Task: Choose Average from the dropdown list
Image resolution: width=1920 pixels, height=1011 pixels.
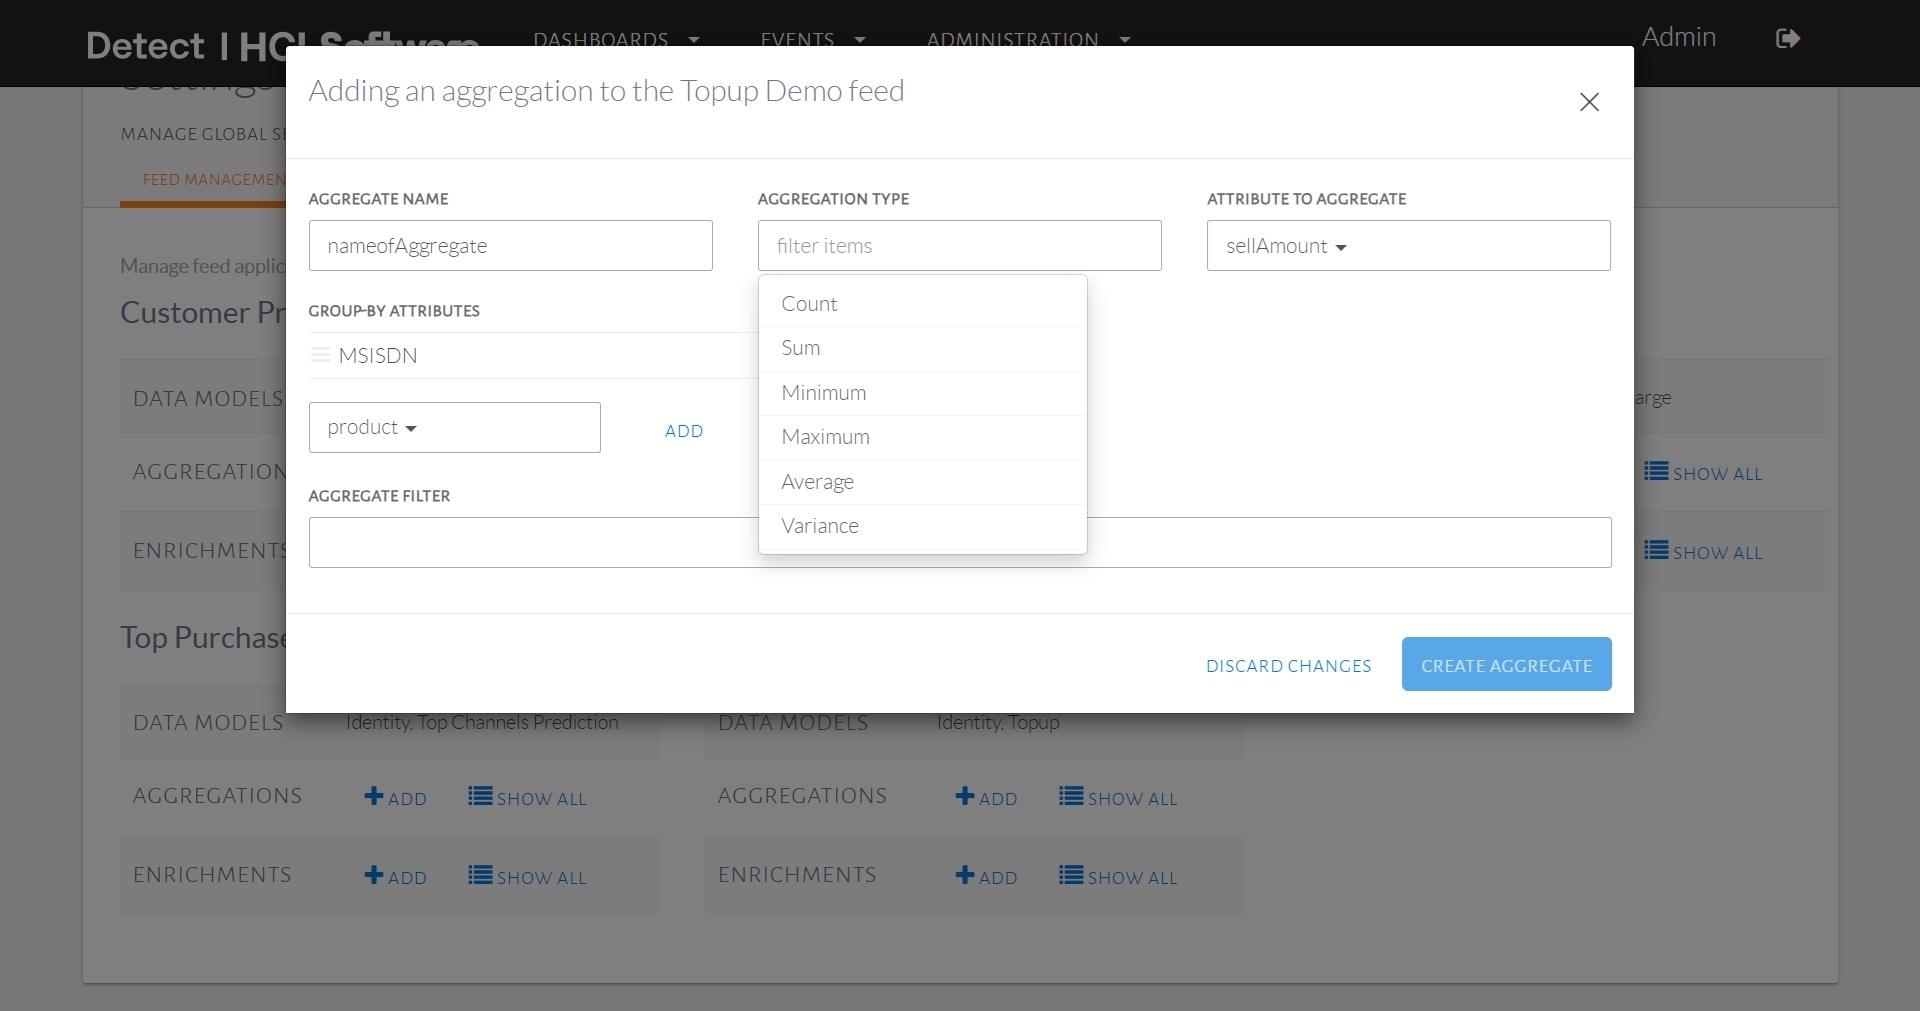Action: coord(817,482)
